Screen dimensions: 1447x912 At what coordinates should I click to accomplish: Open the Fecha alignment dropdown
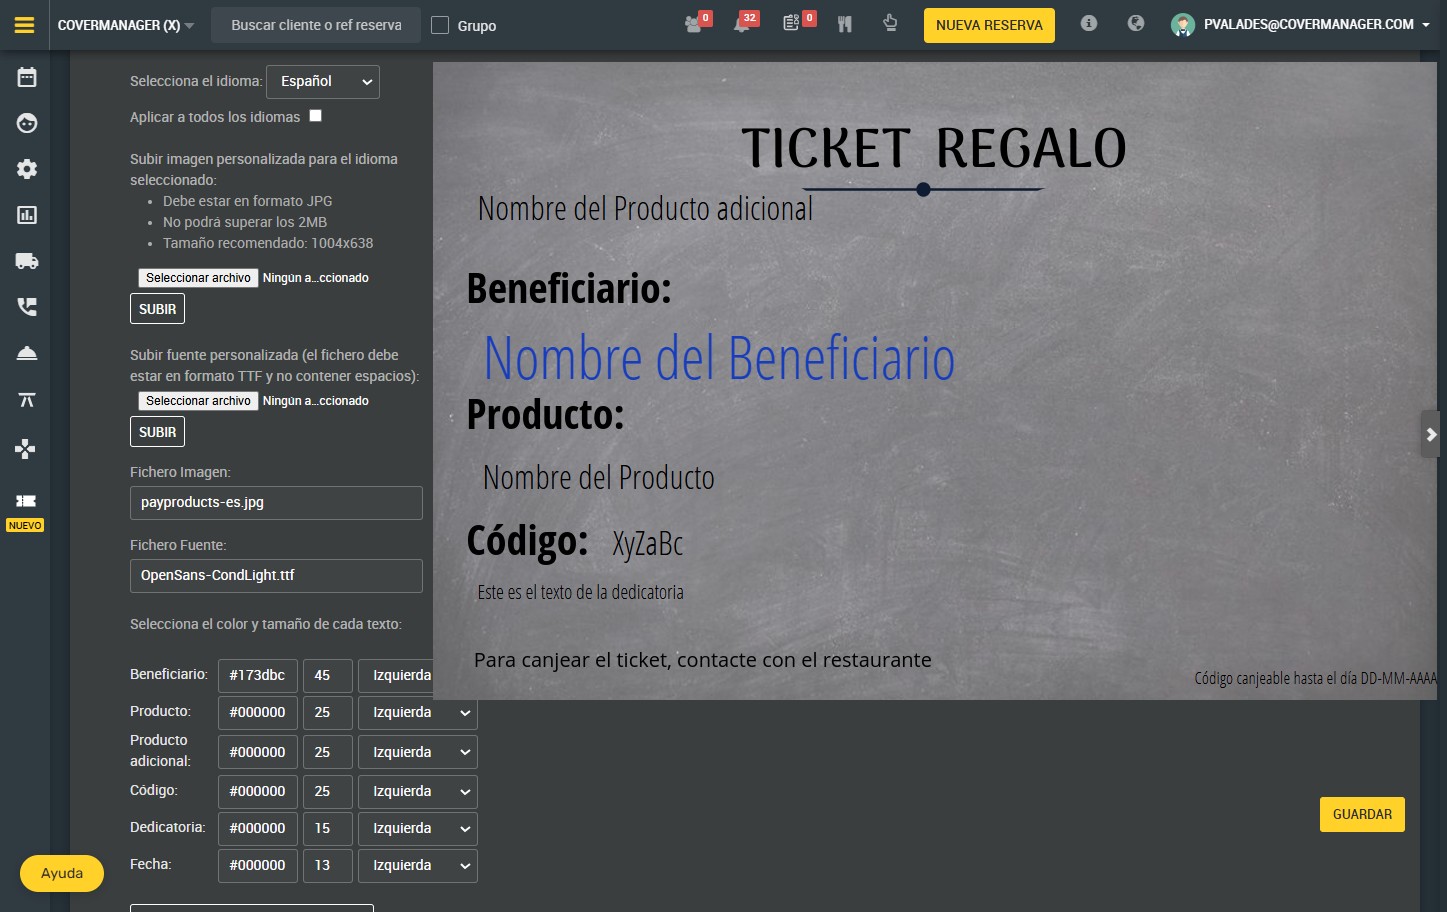pos(417,866)
